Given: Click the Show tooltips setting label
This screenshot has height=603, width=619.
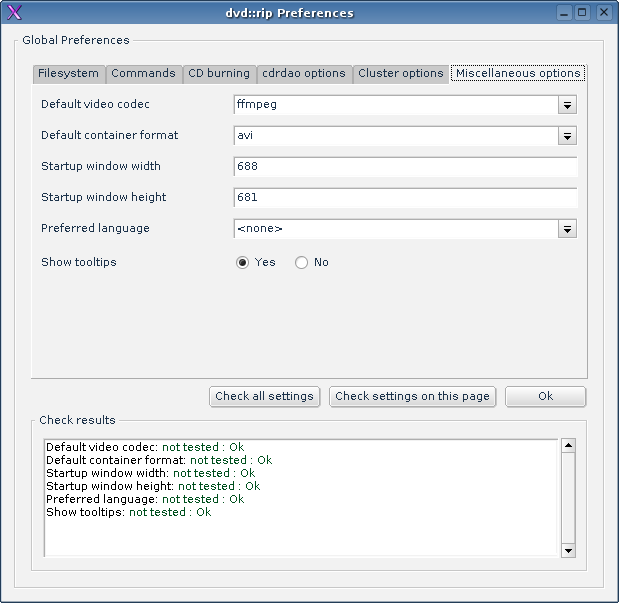Looking at the screenshot, I should tap(79, 262).
